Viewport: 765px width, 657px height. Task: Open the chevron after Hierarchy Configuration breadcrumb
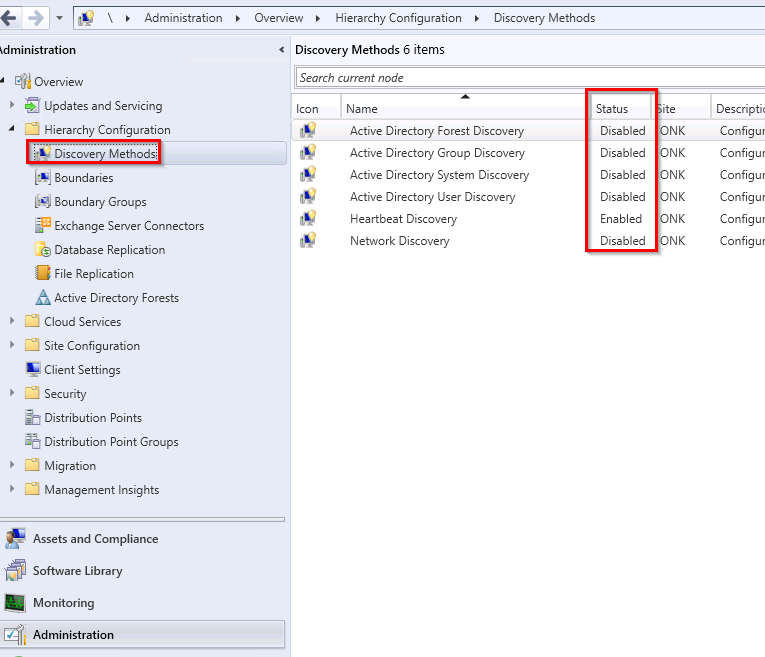pyautogui.click(x=477, y=19)
